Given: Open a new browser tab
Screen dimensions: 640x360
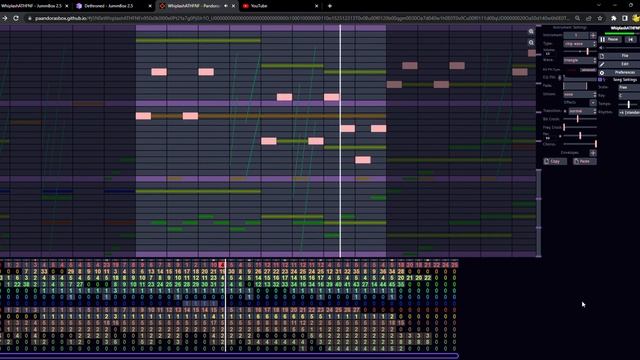Looking at the screenshot, I should [330, 6].
